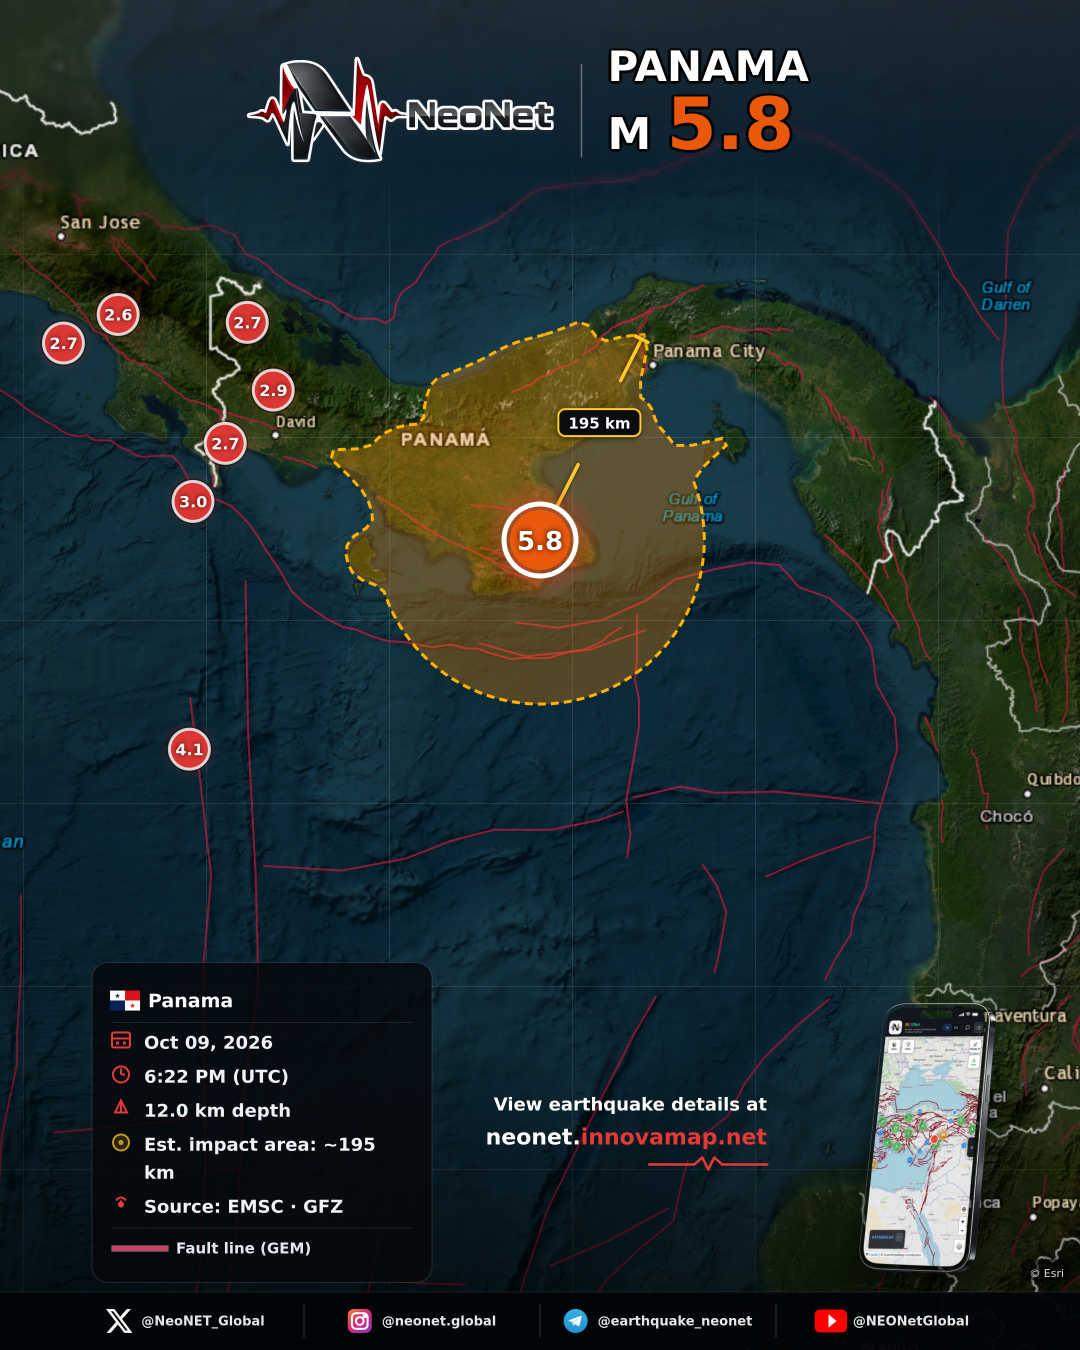Click the source signal icon beside EMSC
This screenshot has height=1350, width=1080.
tap(121, 1203)
